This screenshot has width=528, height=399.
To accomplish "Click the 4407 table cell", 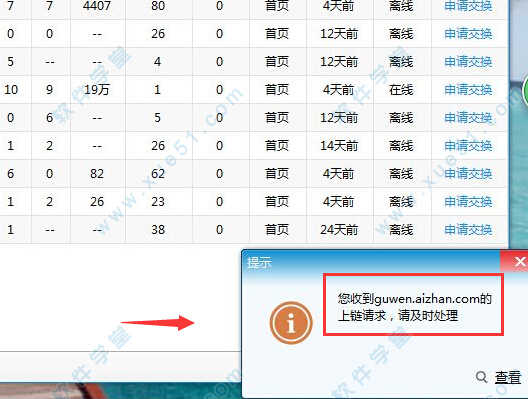I will click(x=97, y=6).
